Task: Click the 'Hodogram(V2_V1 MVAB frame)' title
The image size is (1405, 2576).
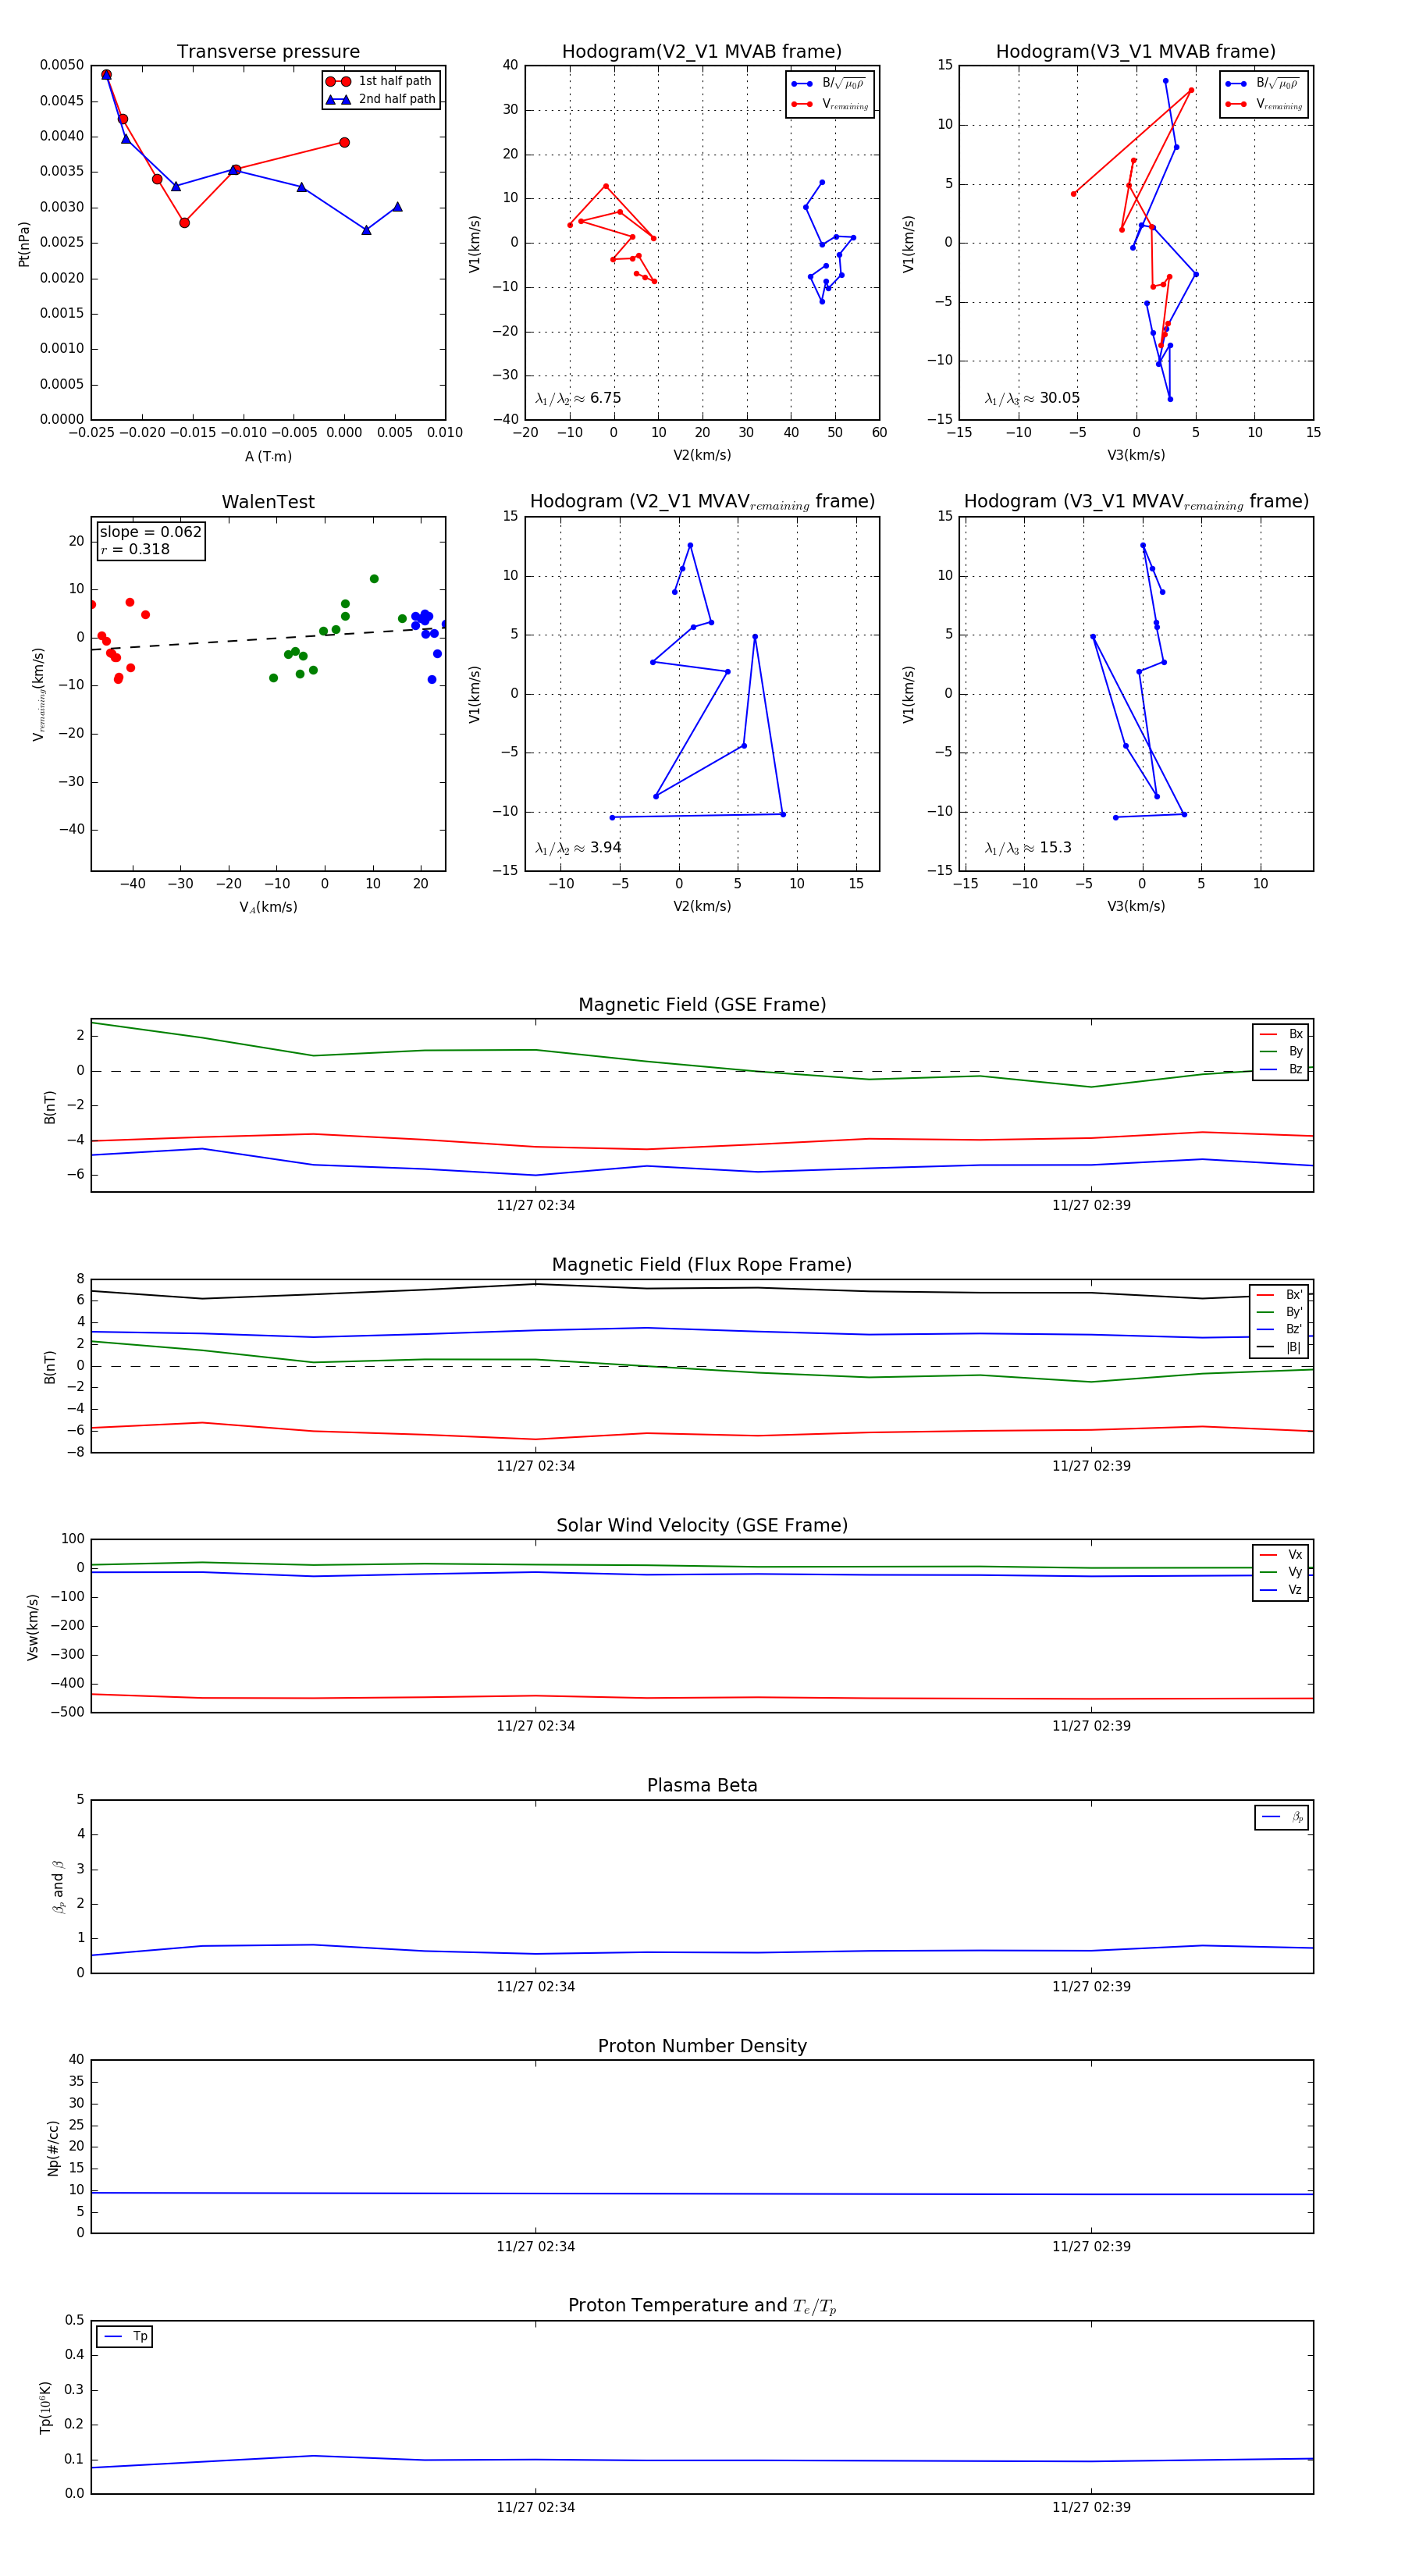Action: (x=702, y=52)
